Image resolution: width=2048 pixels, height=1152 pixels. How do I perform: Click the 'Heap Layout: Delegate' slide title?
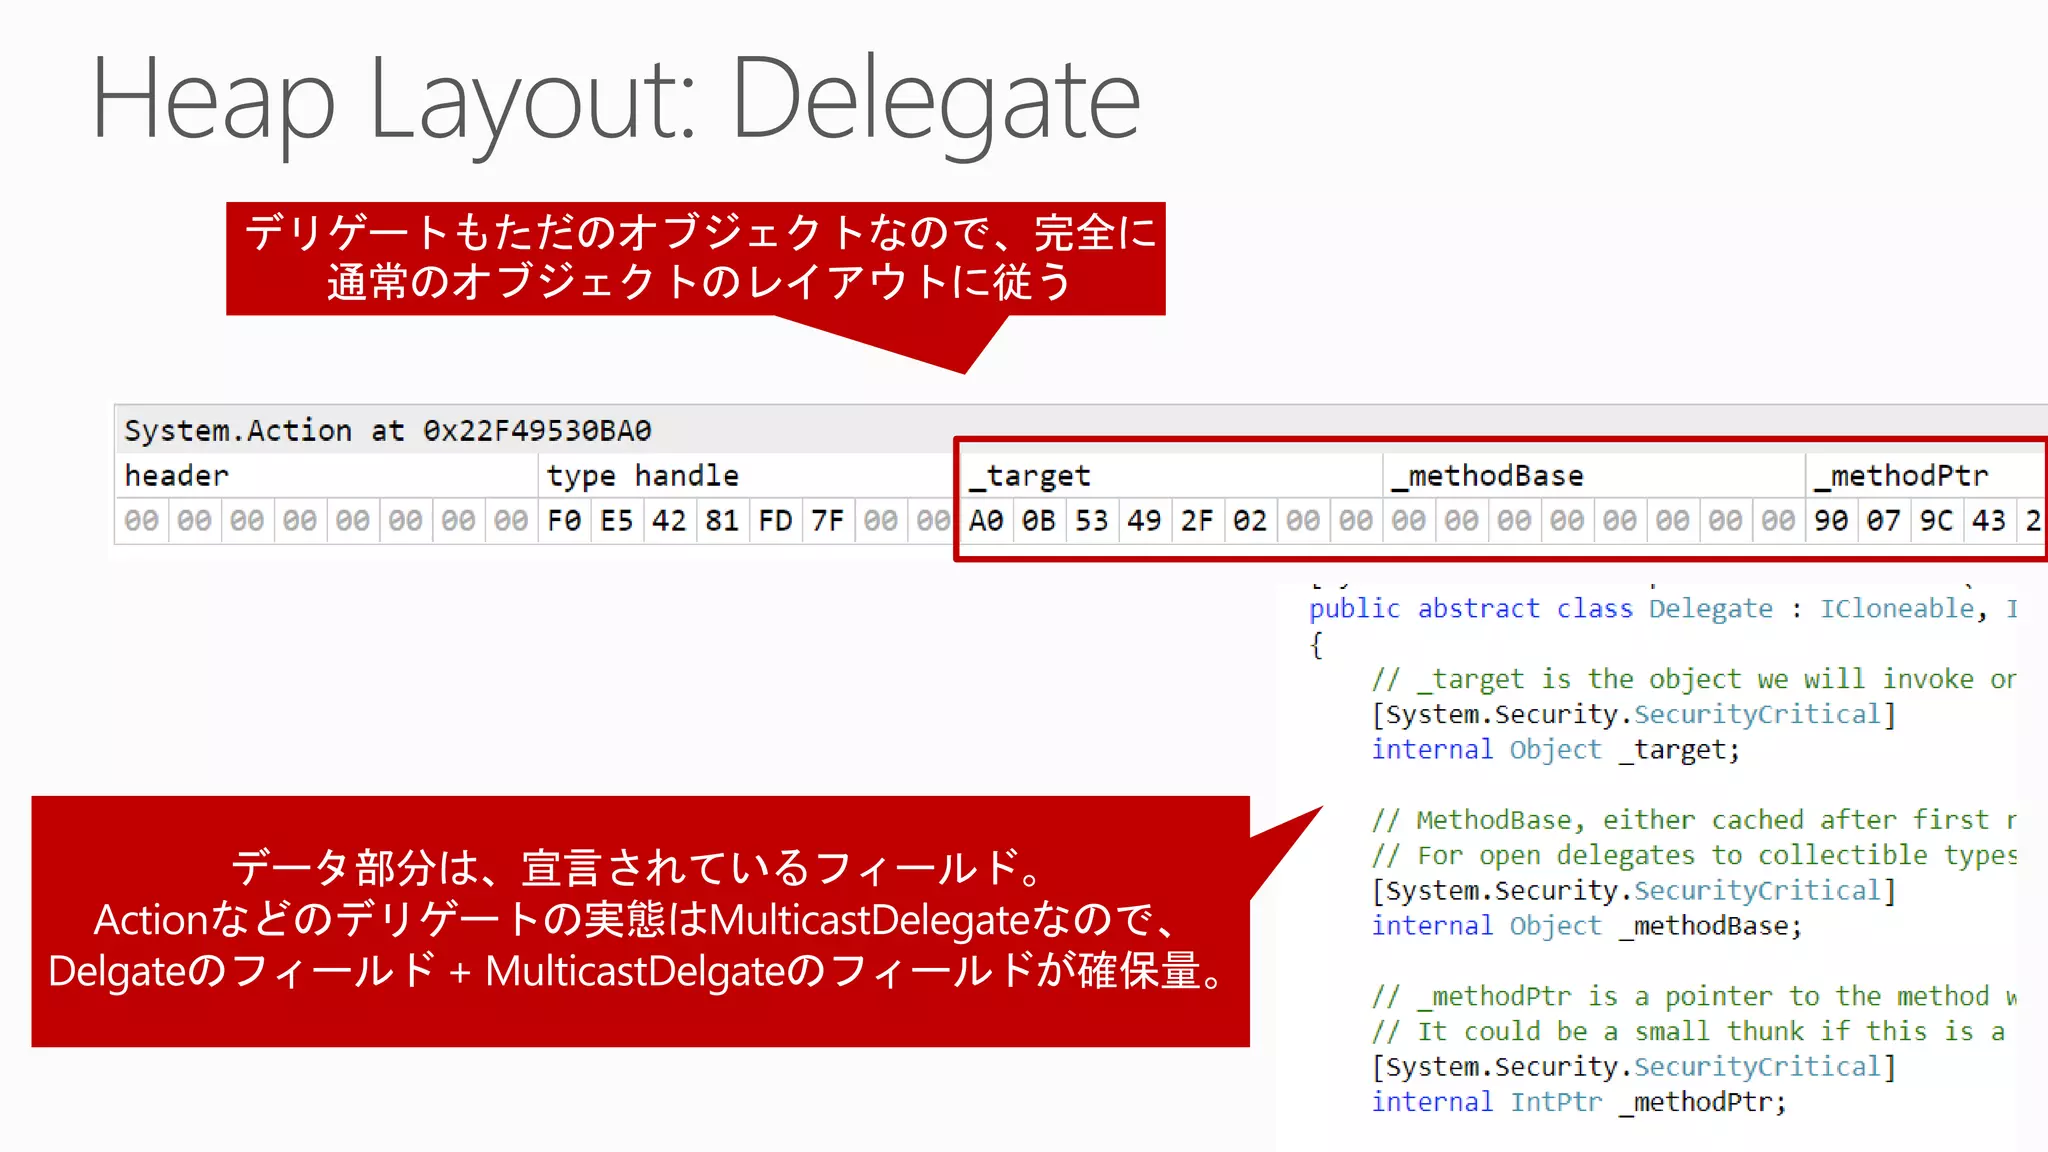click(615, 100)
